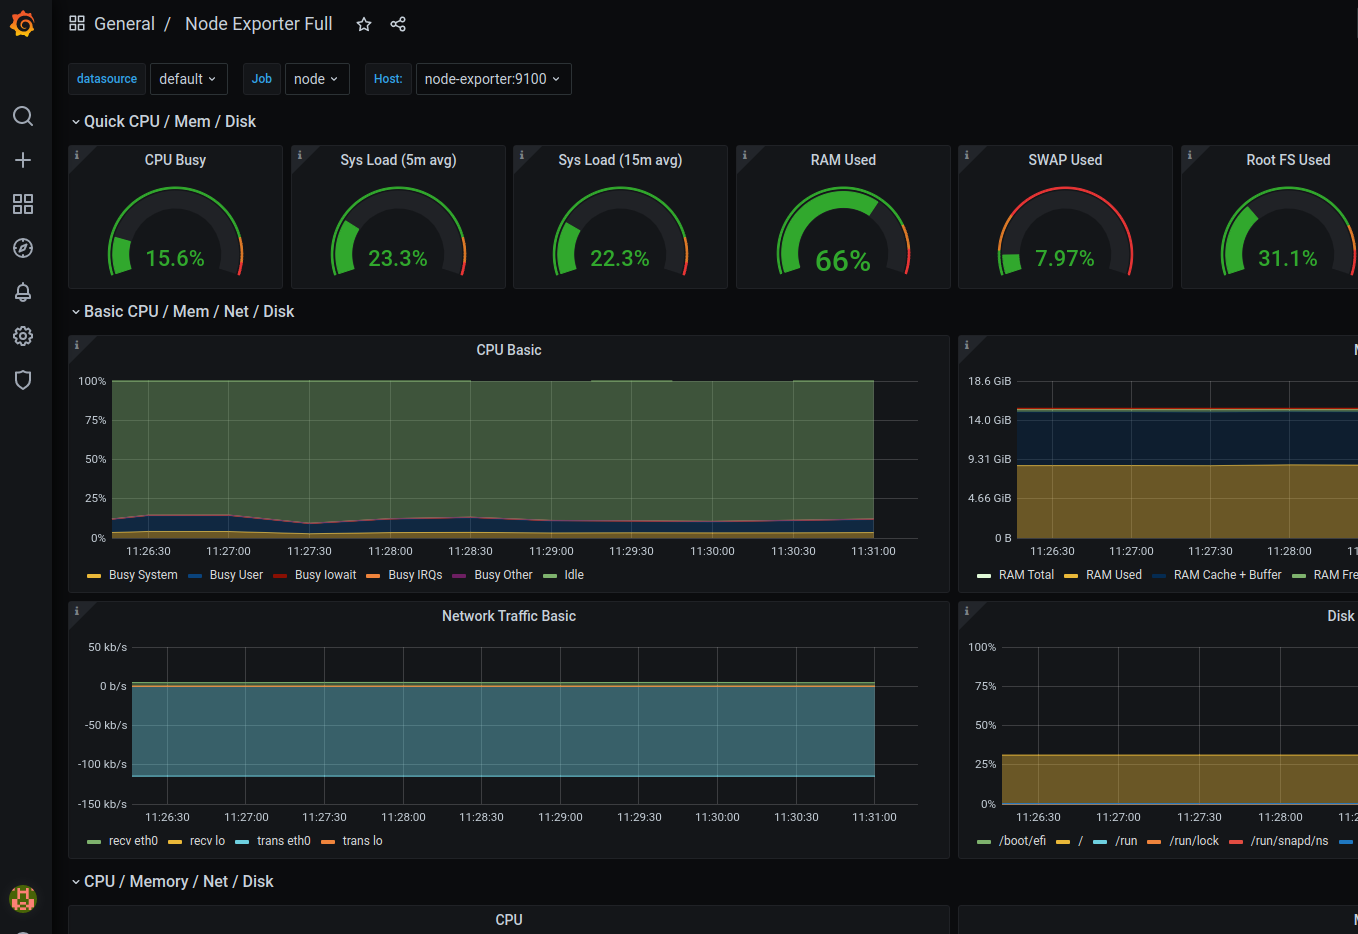Open CPU Busy panel title menu
Viewport: 1358px width, 934px height.
click(x=175, y=160)
